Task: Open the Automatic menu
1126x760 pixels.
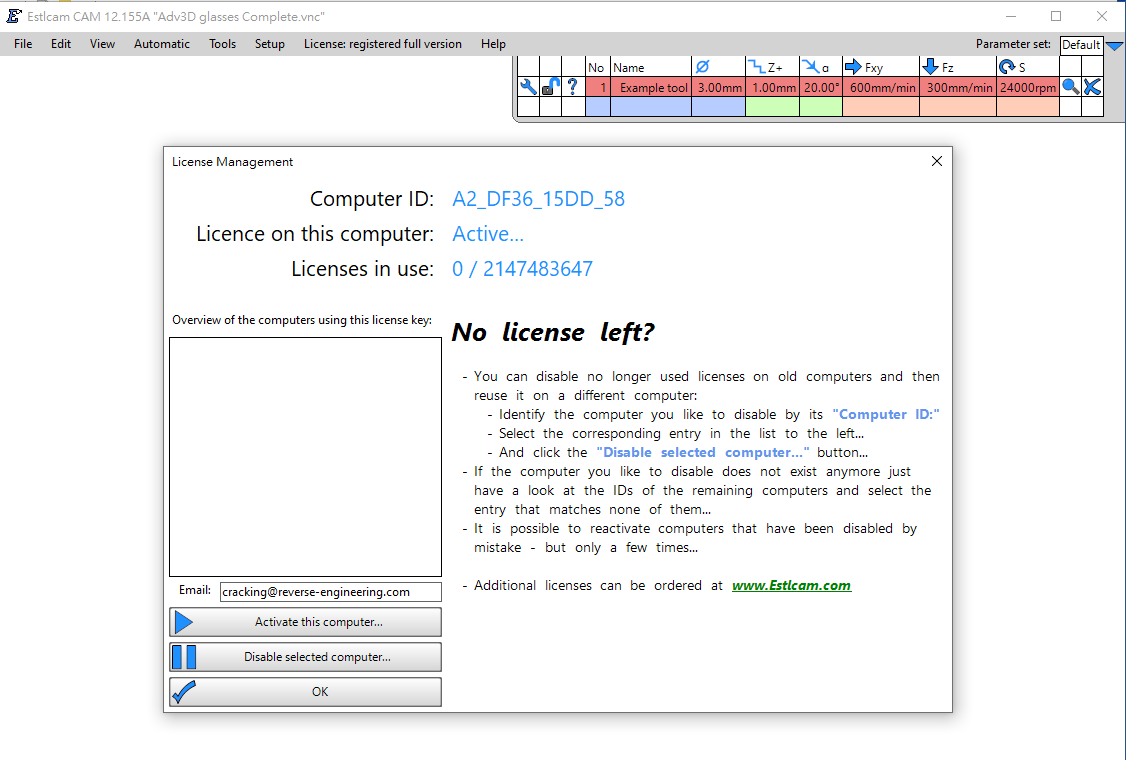Action: [162, 44]
